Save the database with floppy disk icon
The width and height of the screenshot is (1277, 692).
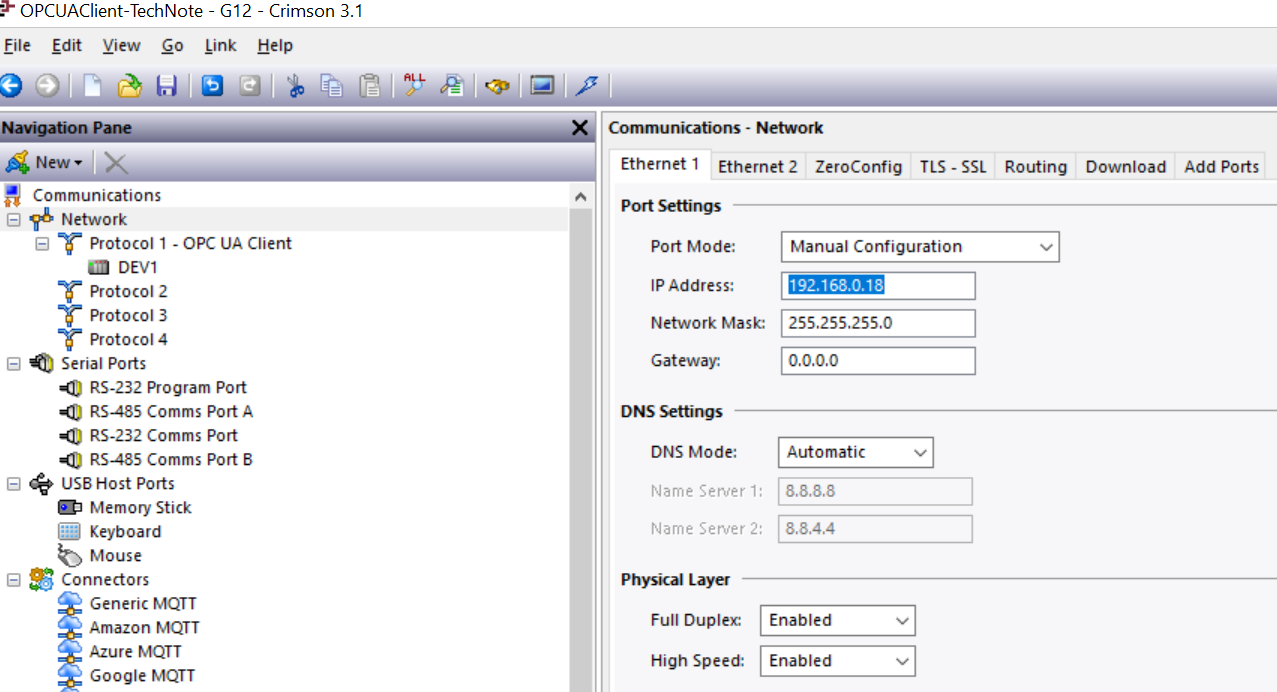click(167, 86)
